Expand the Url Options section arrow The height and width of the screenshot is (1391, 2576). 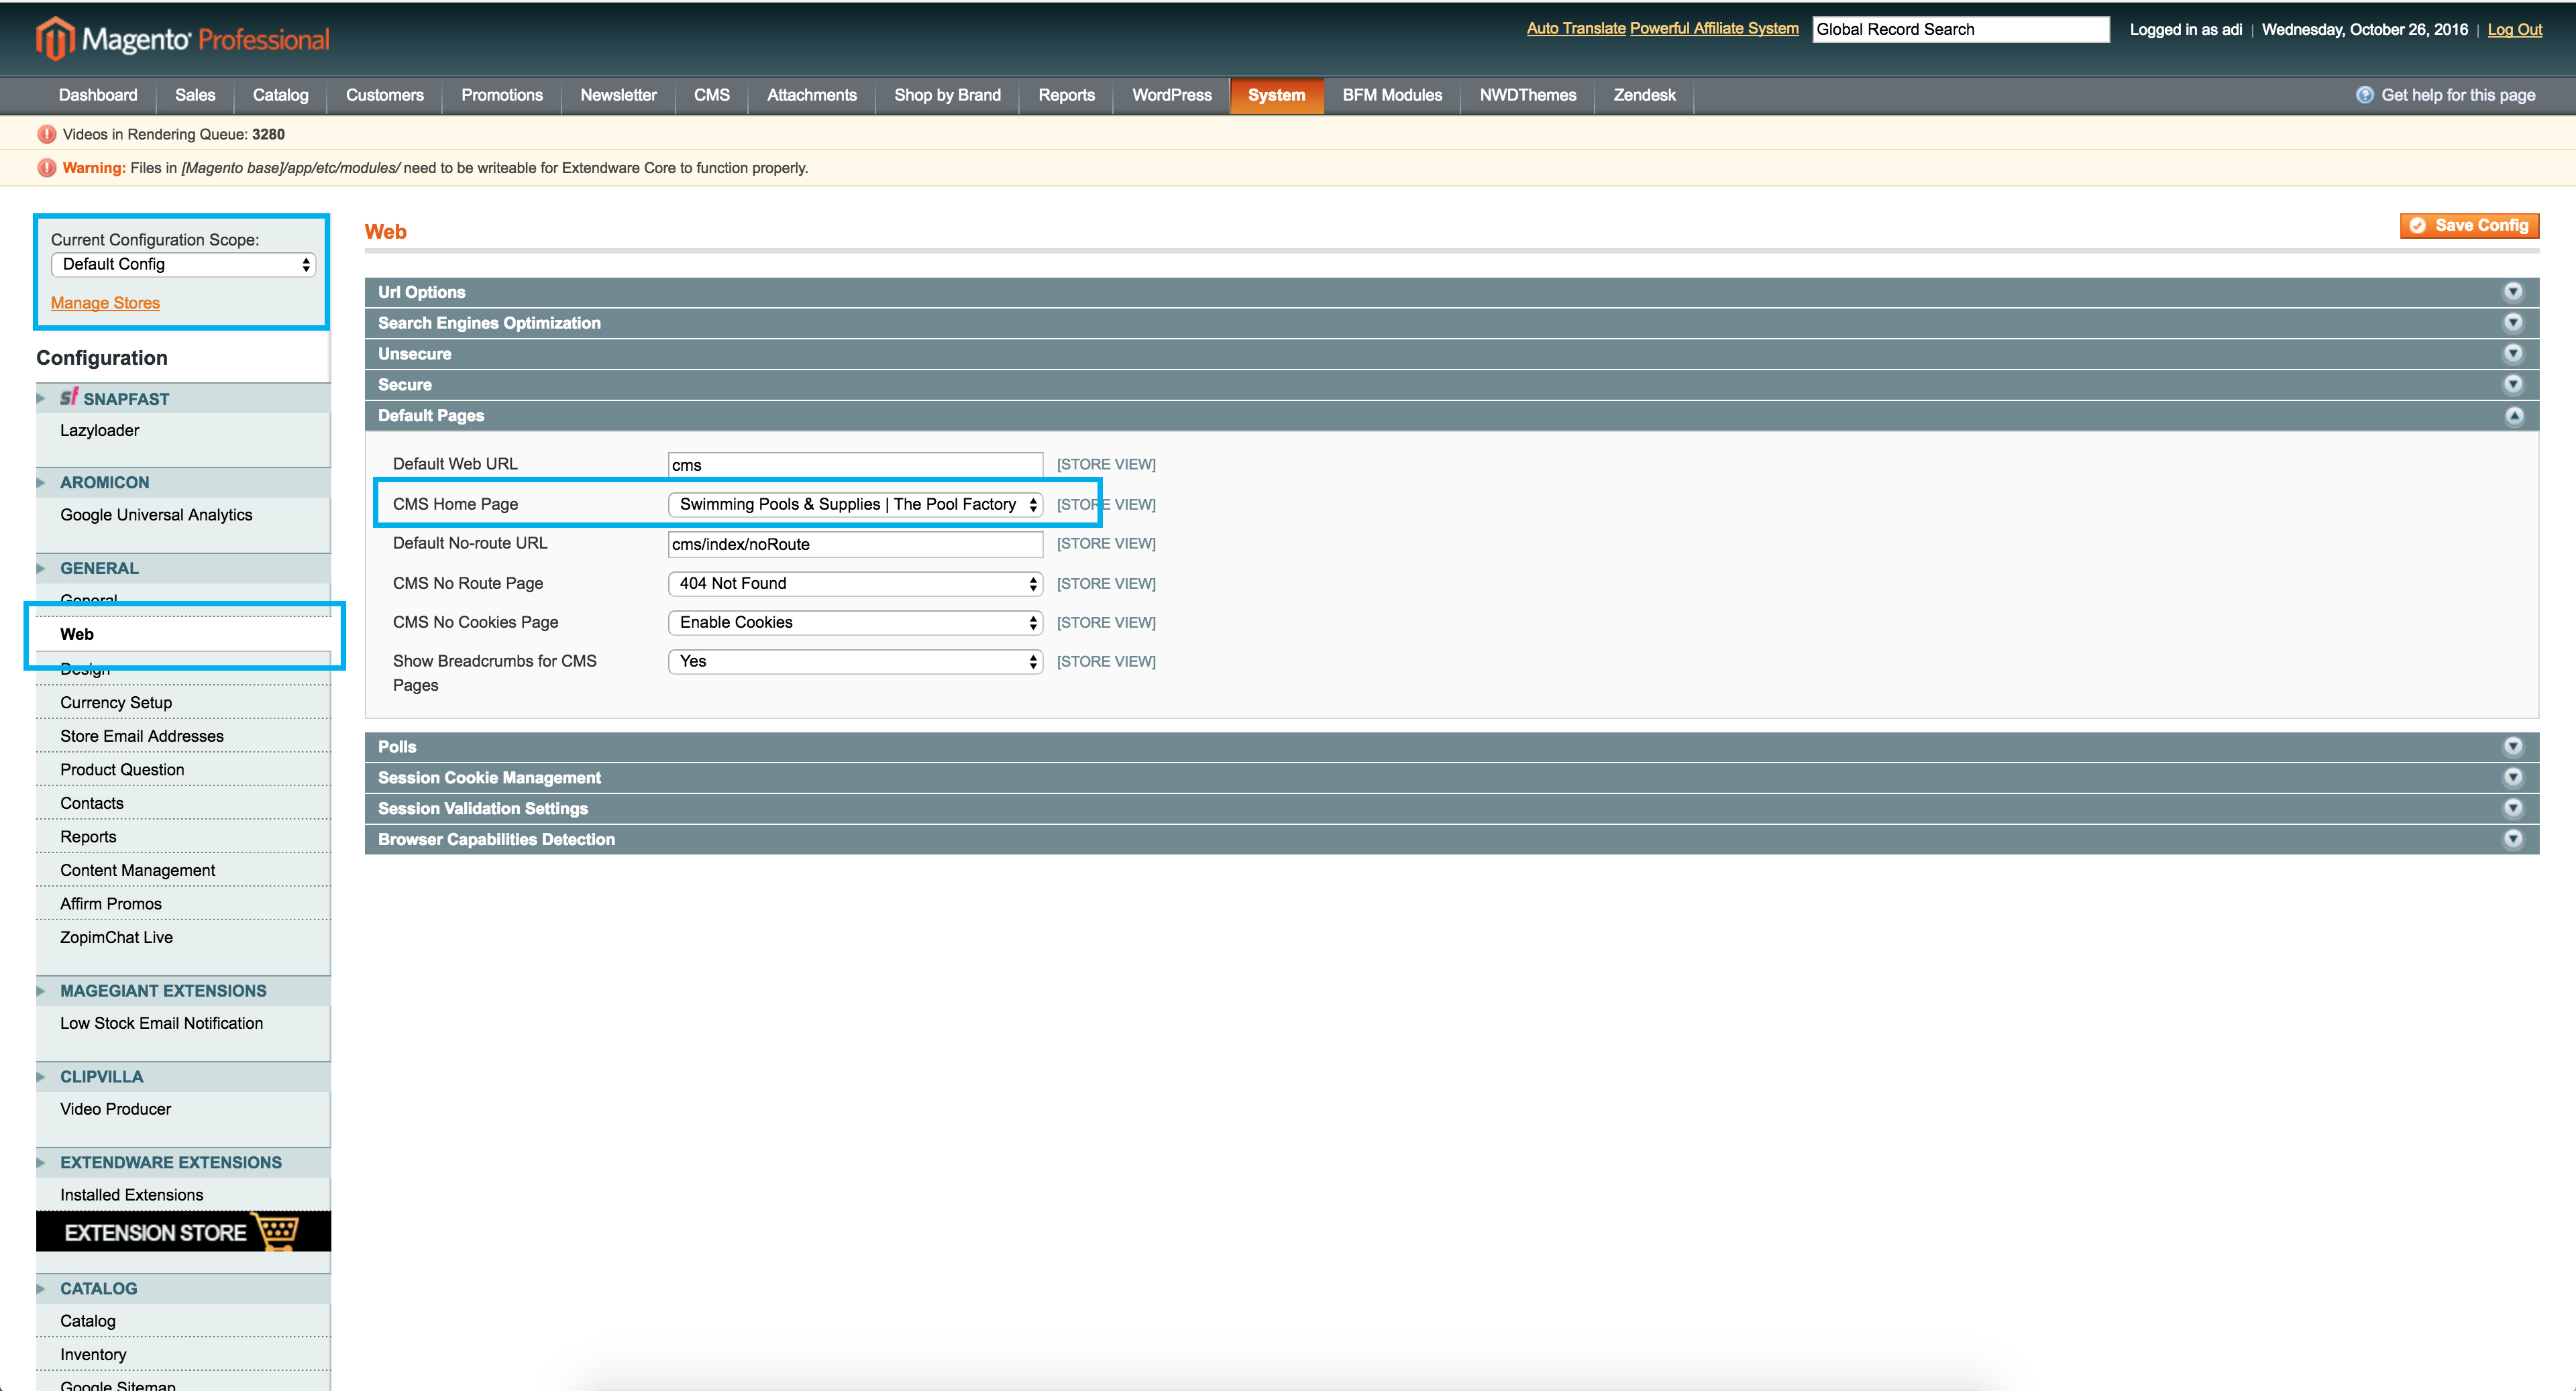[x=2513, y=292]
